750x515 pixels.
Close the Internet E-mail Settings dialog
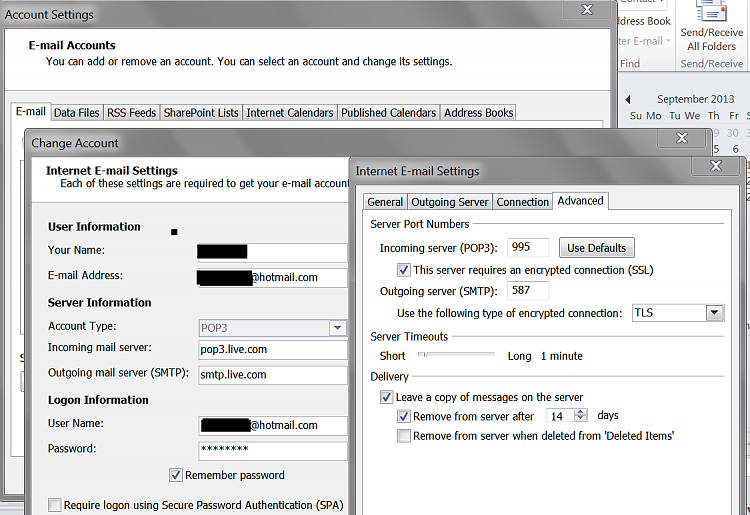(x=716, y=166)
